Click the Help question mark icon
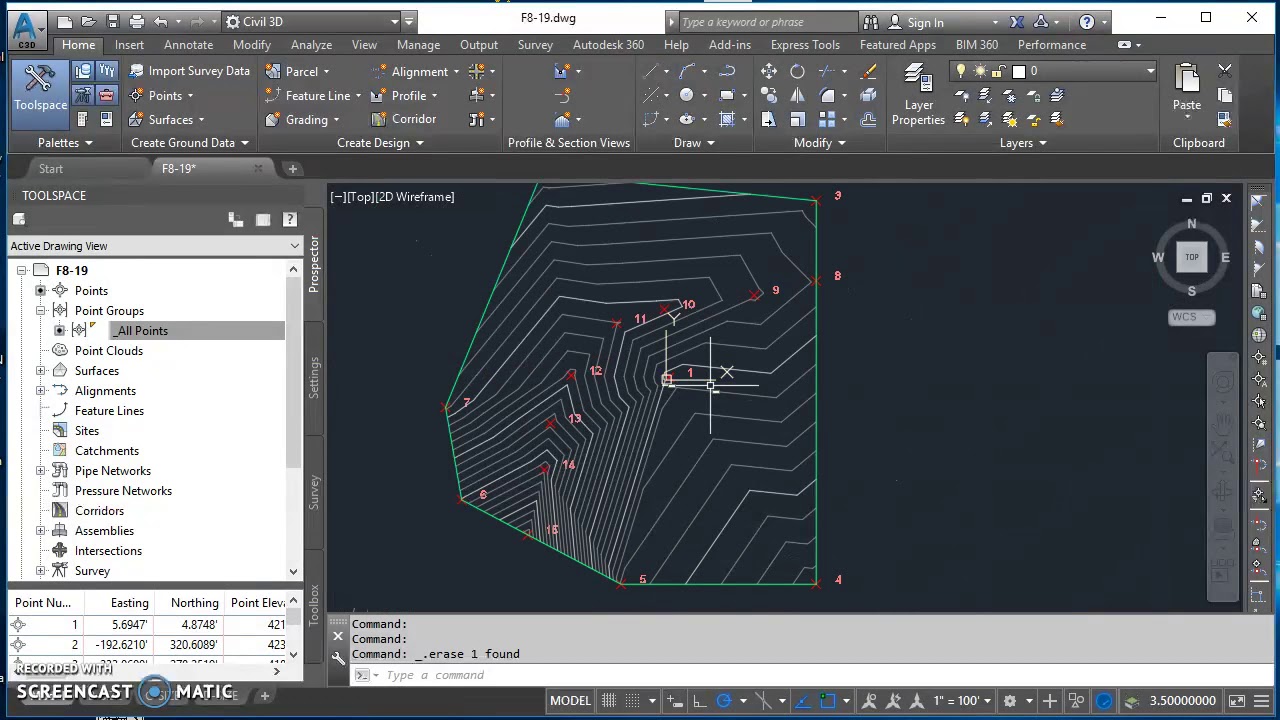 tap(1086, 22)
